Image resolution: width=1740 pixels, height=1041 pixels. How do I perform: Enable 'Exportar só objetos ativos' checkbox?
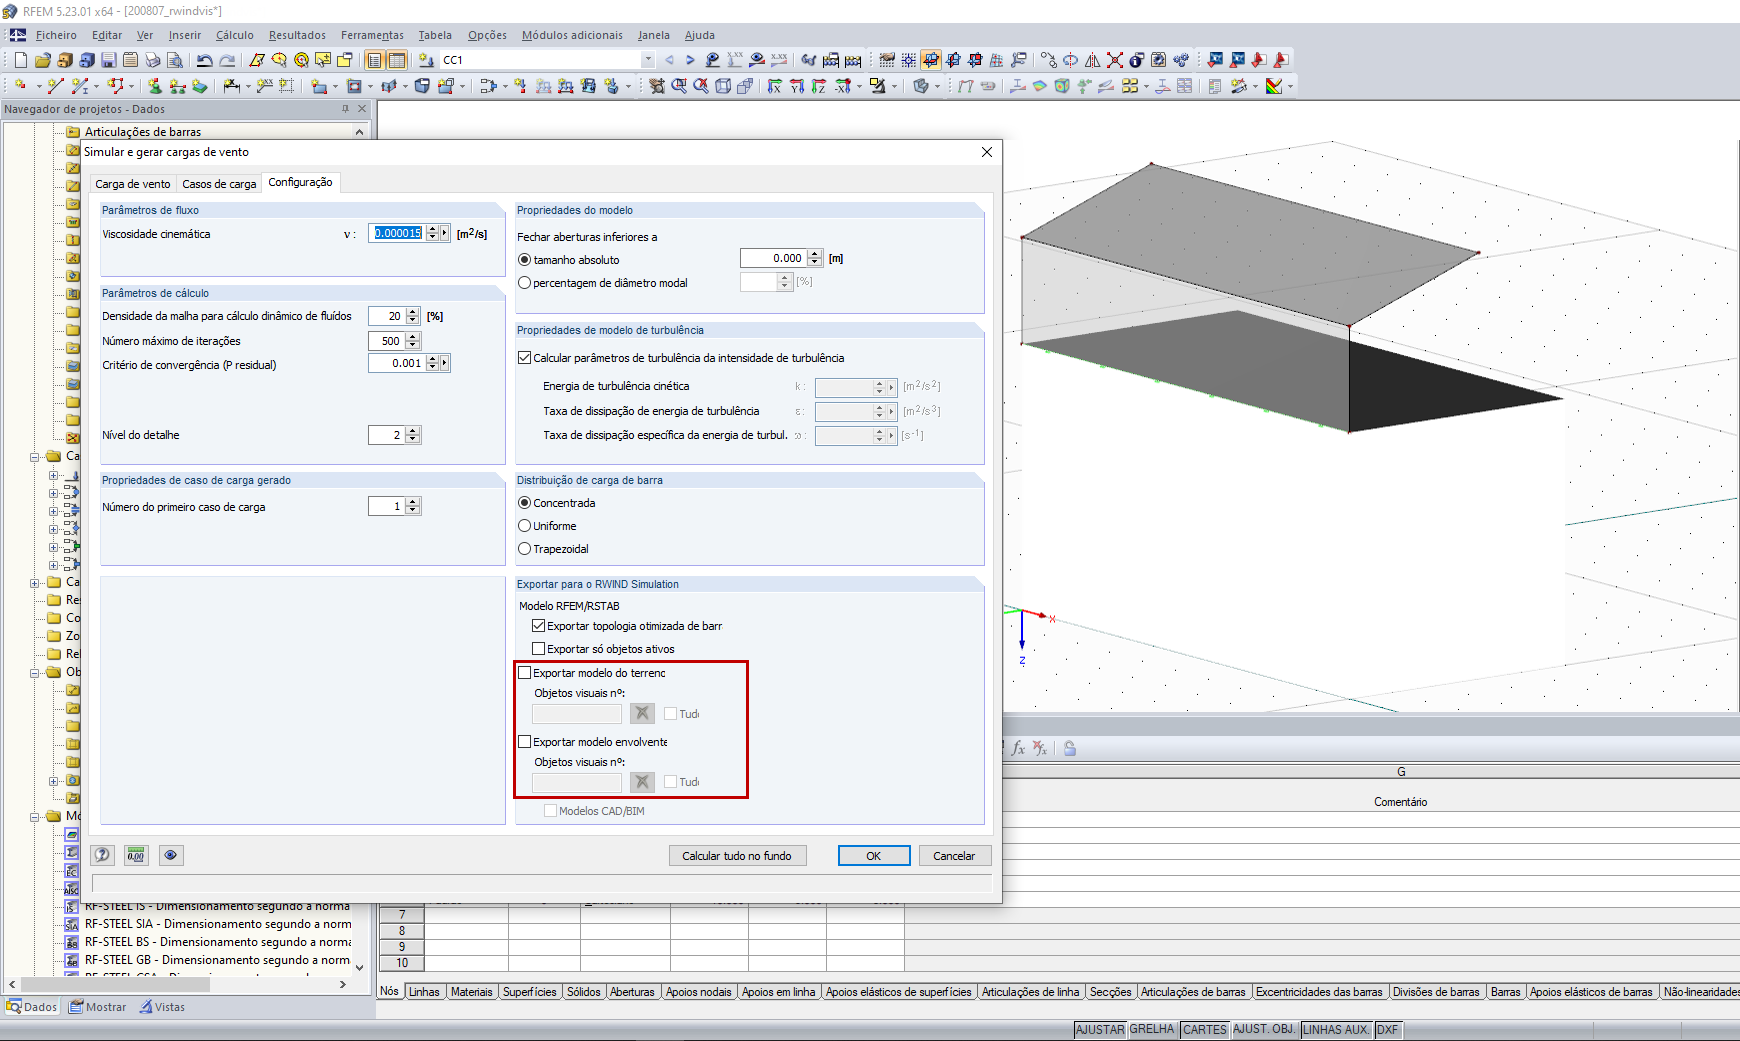[539, 649]
